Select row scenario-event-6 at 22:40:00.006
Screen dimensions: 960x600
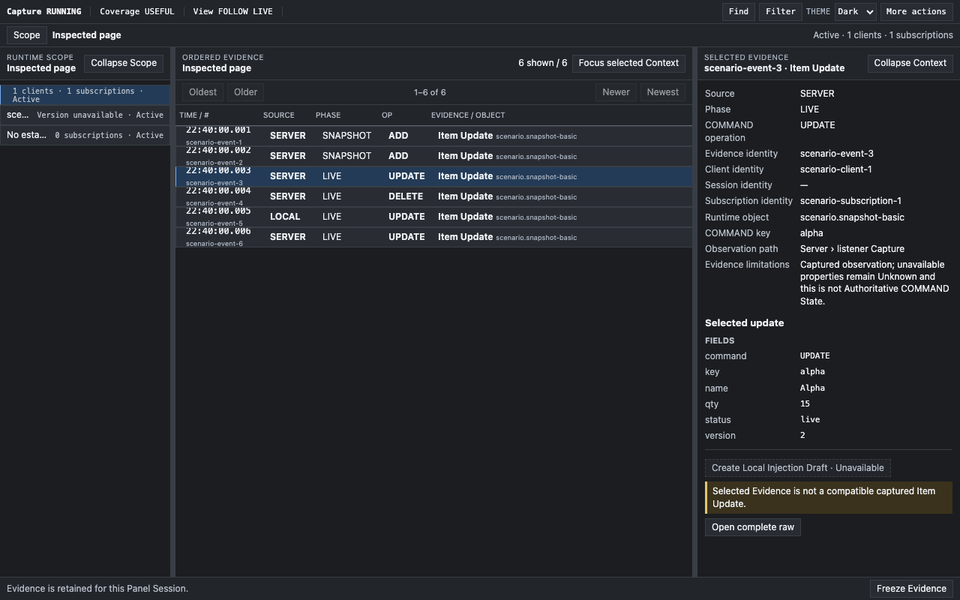pos(434,237)
